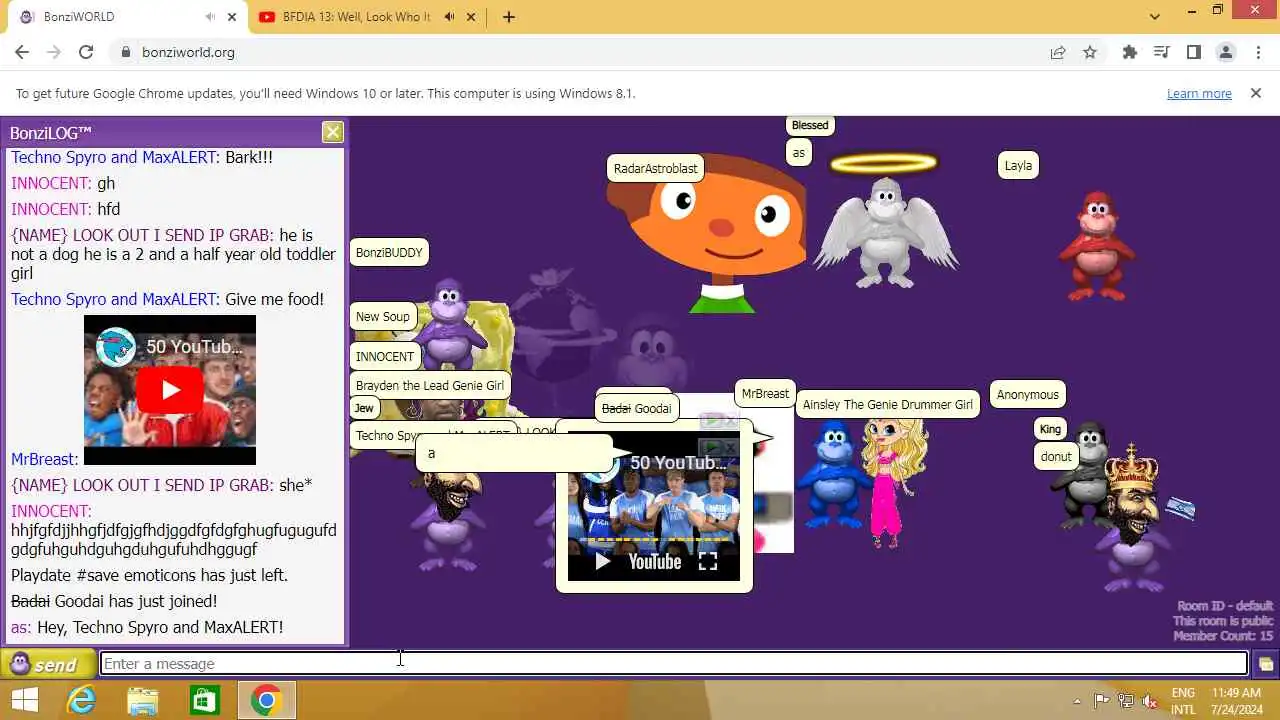The image size is (1280, 720).
Task: Click the MrBreast name tag
Action: [x=765, y=393]
